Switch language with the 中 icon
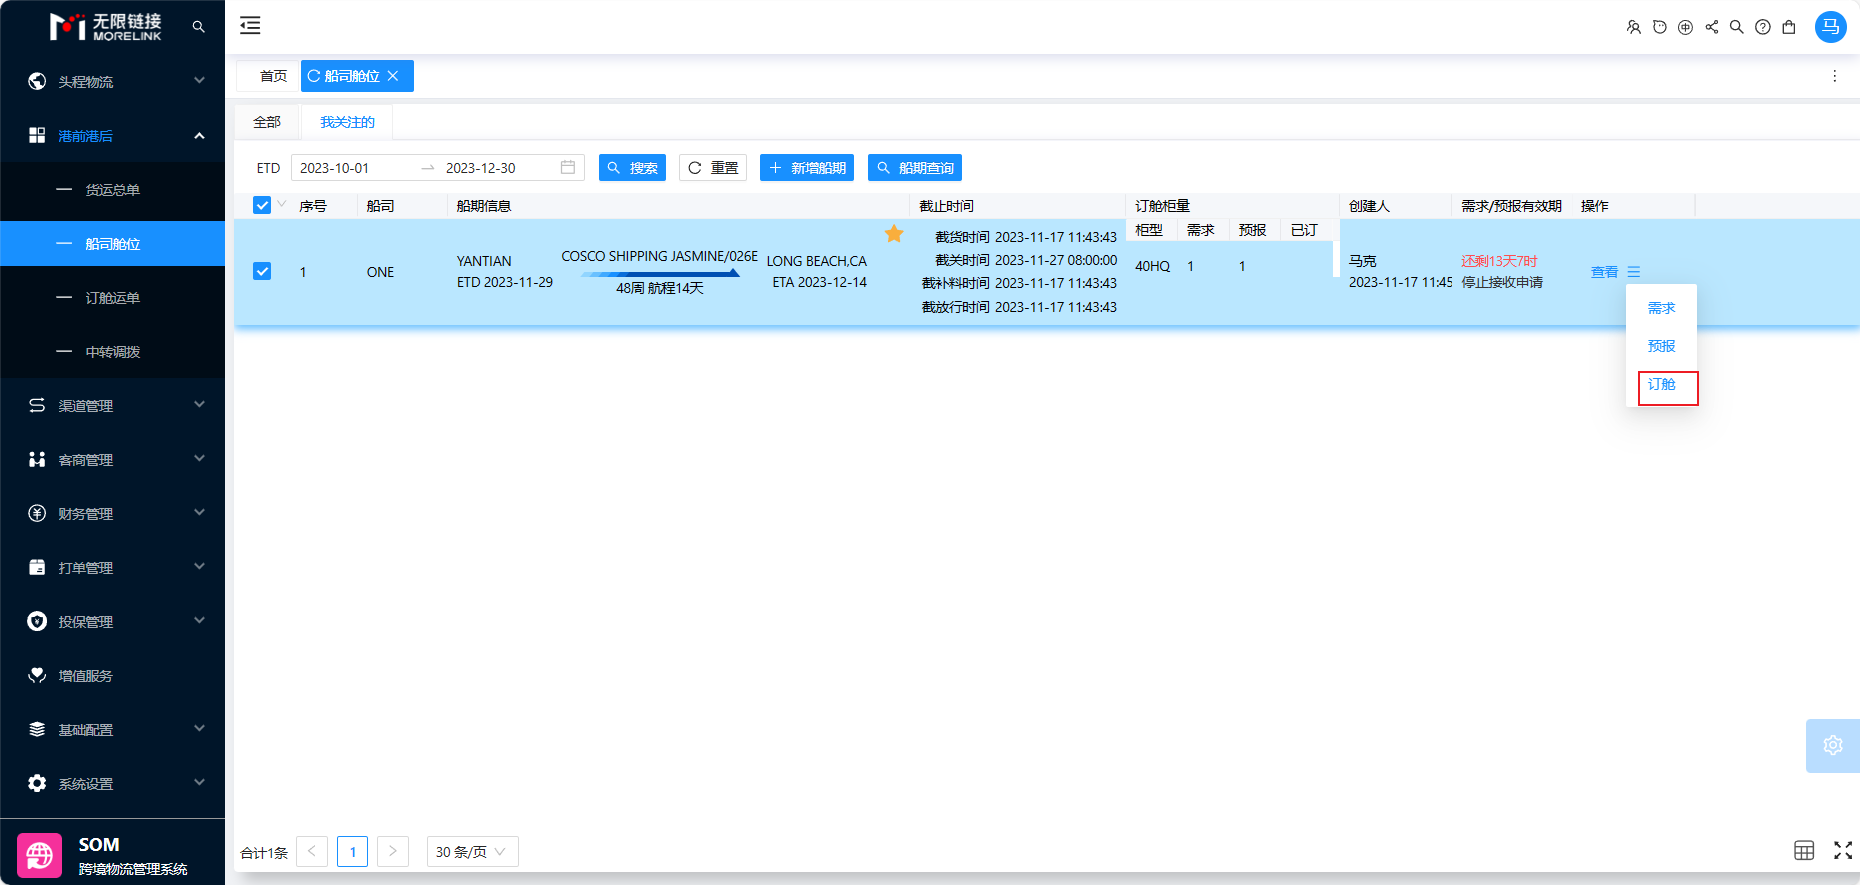 click(x=1685, y=27)
